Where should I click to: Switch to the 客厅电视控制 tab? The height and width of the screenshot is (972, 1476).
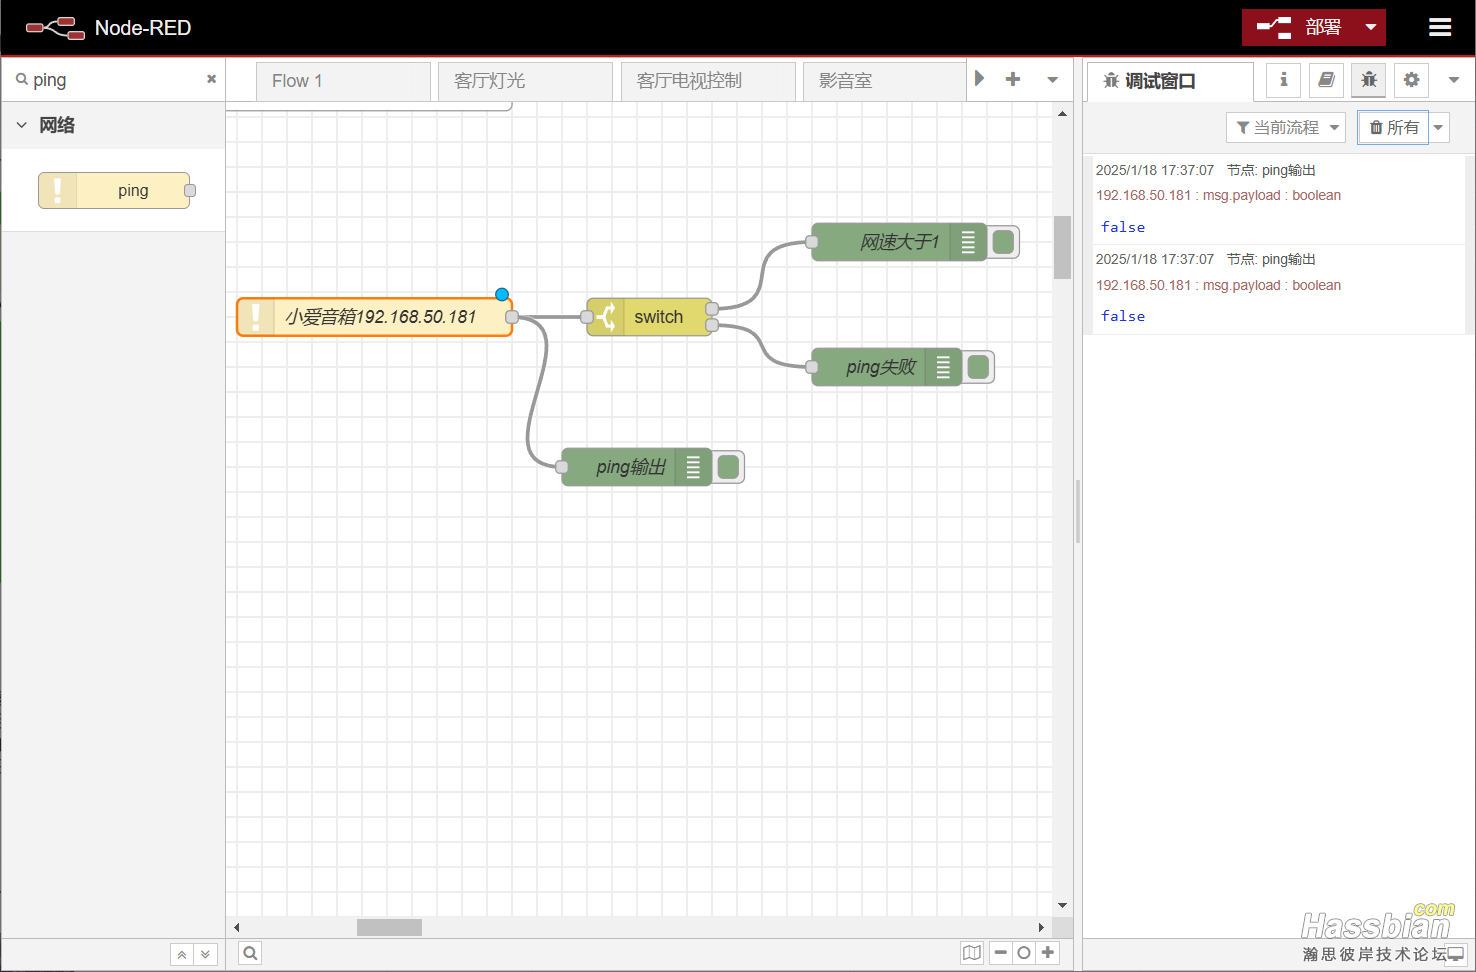click(708, 81)
